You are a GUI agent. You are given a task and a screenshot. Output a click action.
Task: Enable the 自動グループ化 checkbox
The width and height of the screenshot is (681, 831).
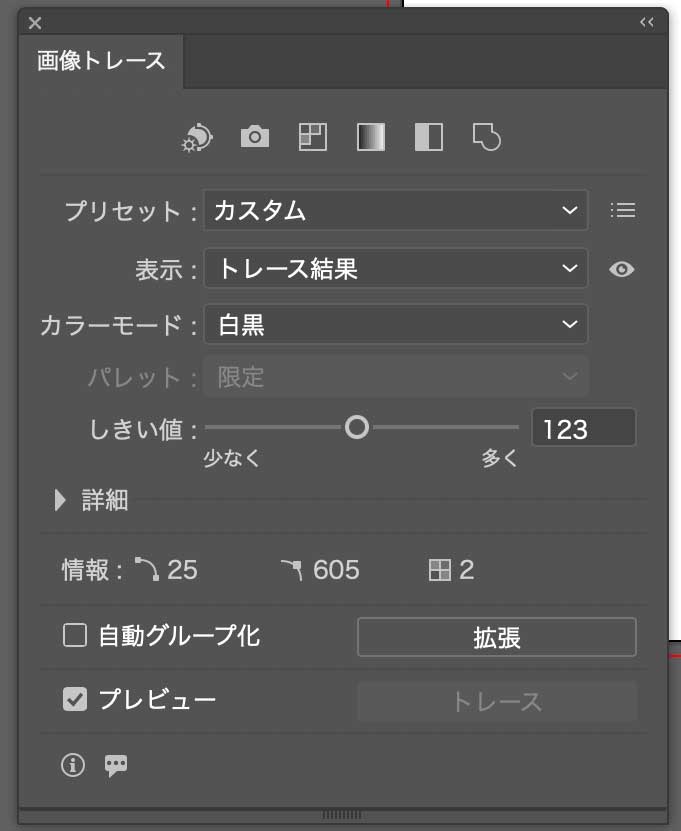(x=75, y=635)
